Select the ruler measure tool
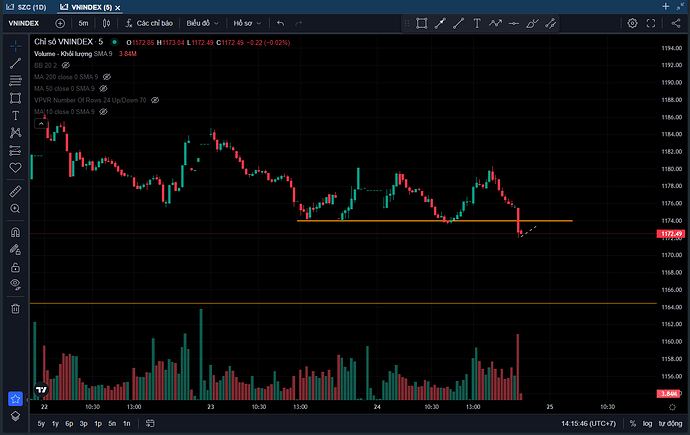This screenshot has height=435, width=690. (x=15, y=191)
